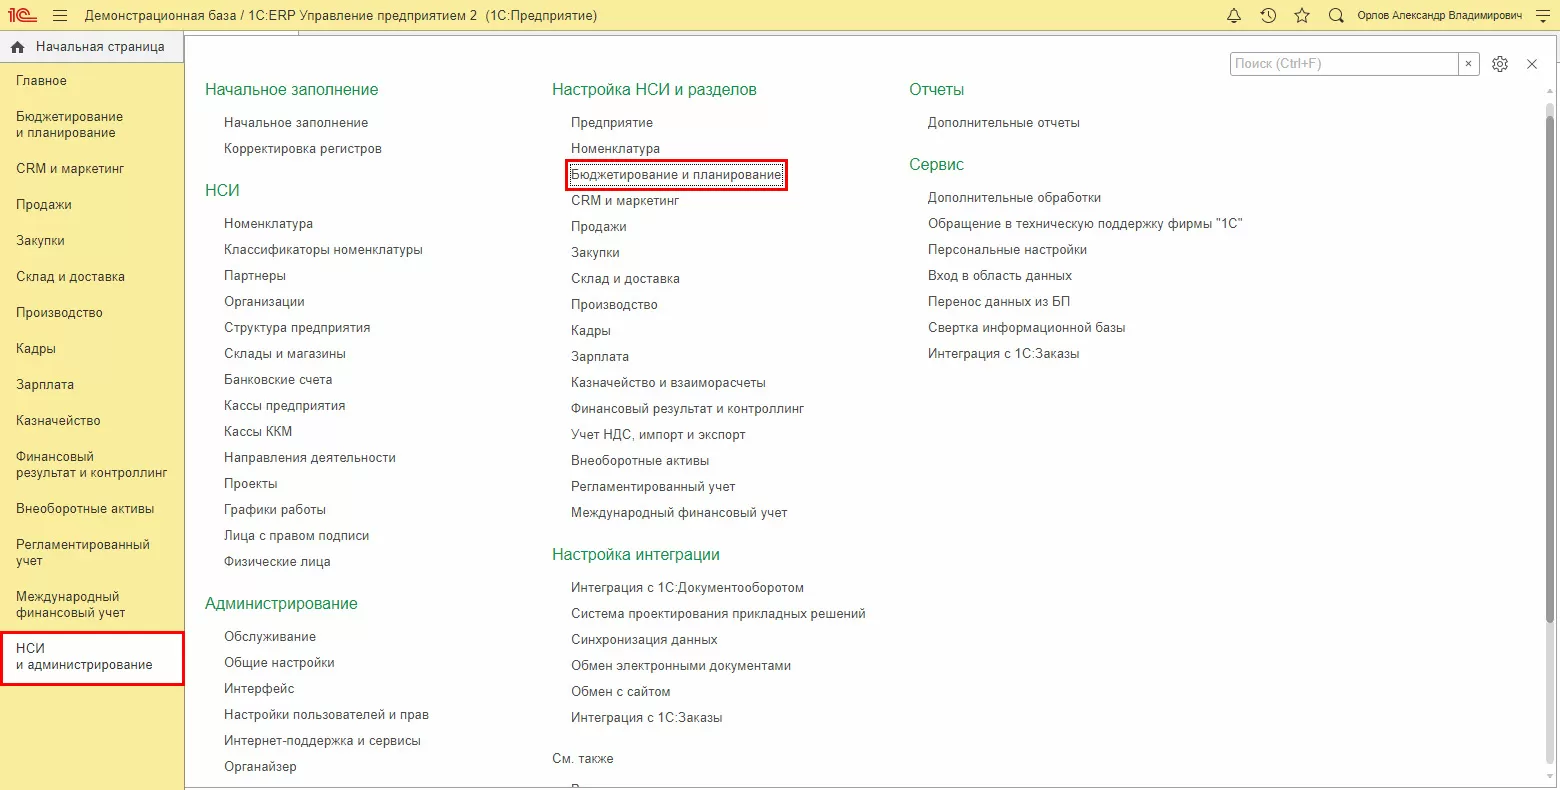Open Склады и магазины link
1560x790 pixels.
coord(285,354)
